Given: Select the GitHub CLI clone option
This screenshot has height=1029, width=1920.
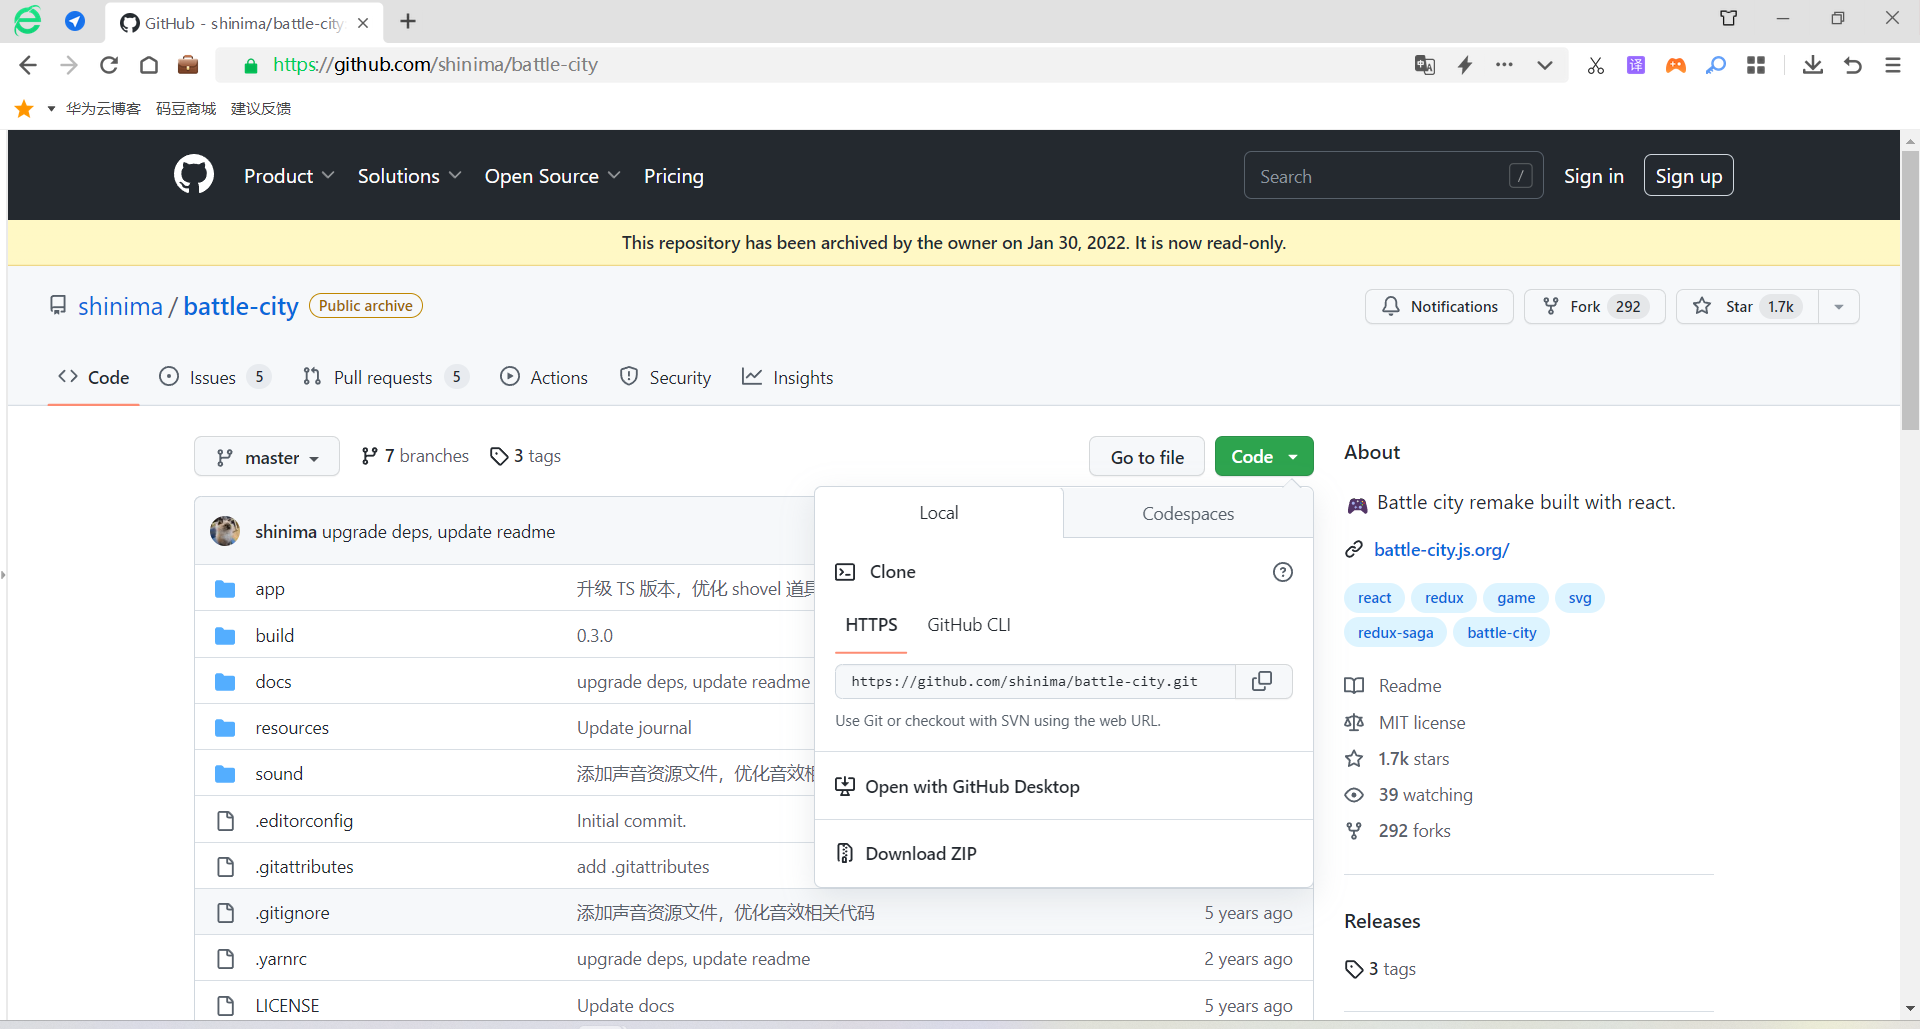Looking at the screenshot, I should point(969,625).
